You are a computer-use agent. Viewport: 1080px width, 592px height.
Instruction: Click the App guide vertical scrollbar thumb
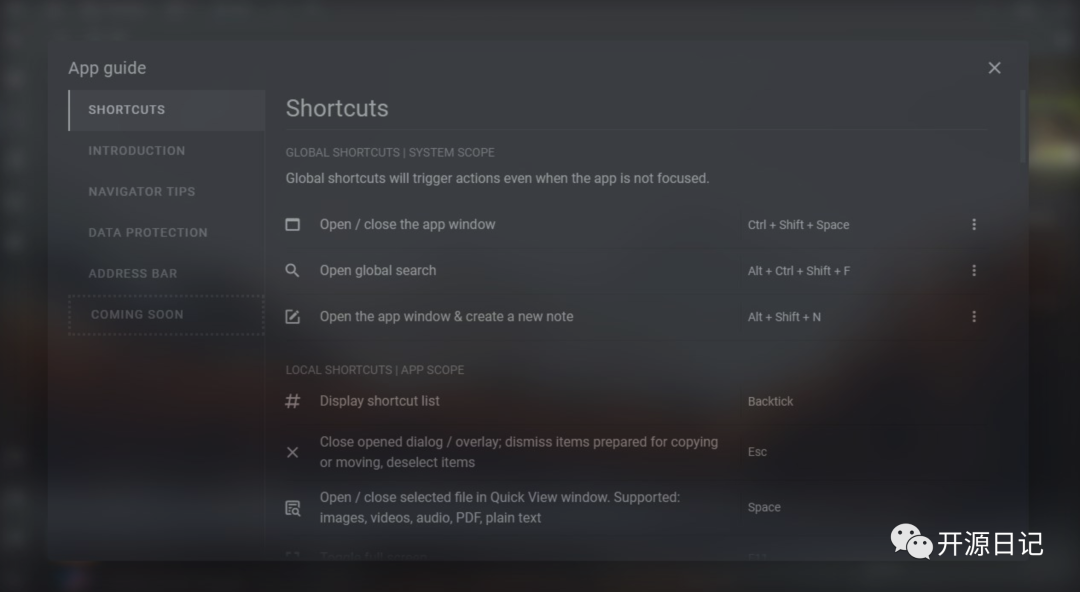(x=1024, y=127)
